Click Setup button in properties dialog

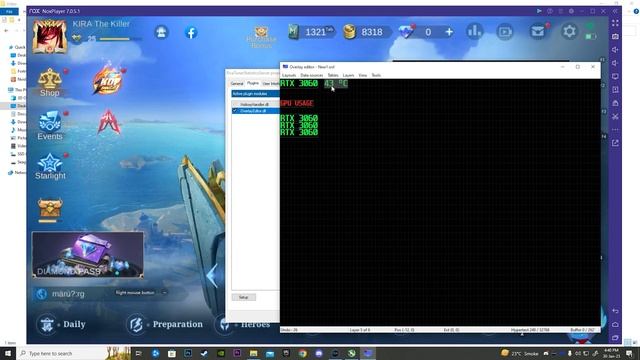coord(243,297)
